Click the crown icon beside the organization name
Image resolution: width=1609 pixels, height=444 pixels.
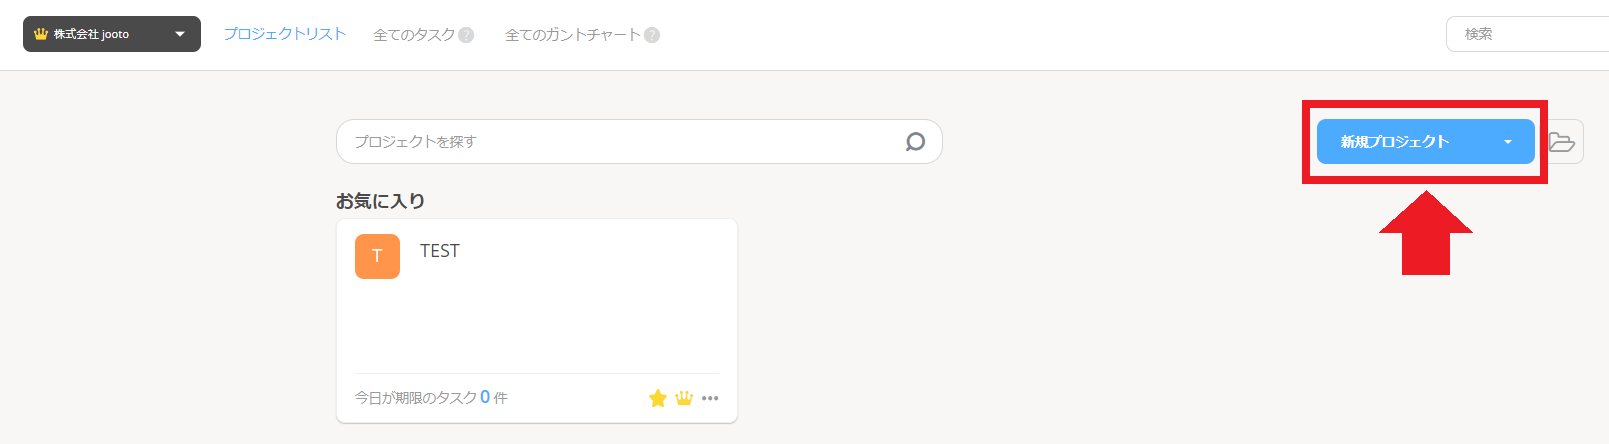pyautogui.click(x=40, y=34)
